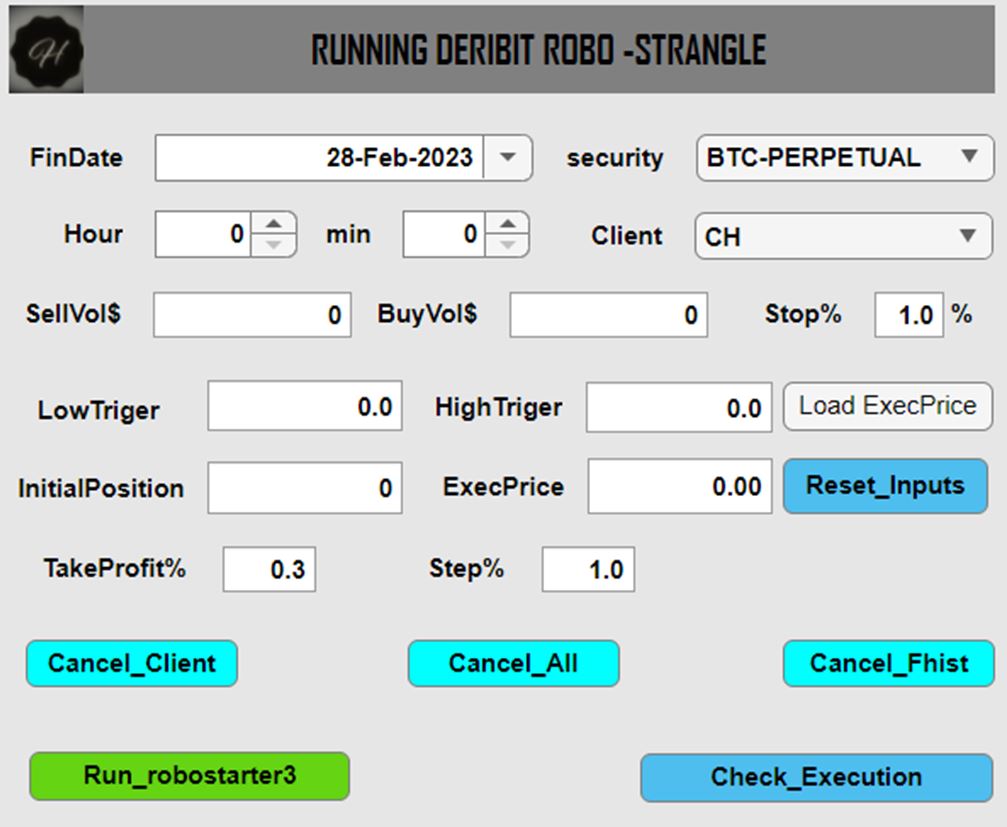Decrement the min spinner down arrow
Viewport: 1007px width, 827px height.
pyautogui.click(x=508, y=245)
